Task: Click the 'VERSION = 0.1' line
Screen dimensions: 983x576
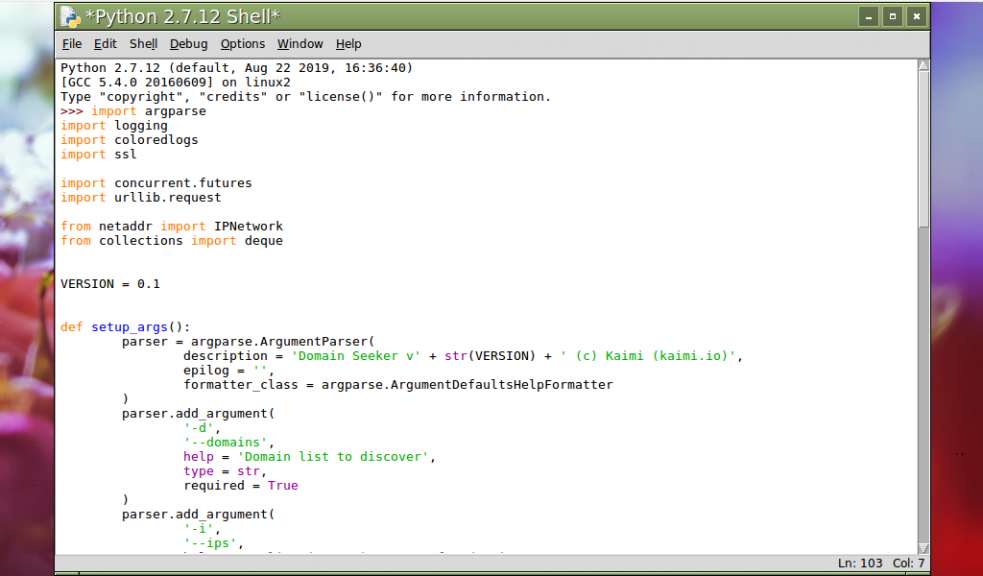Action: (x=110, y=284)
